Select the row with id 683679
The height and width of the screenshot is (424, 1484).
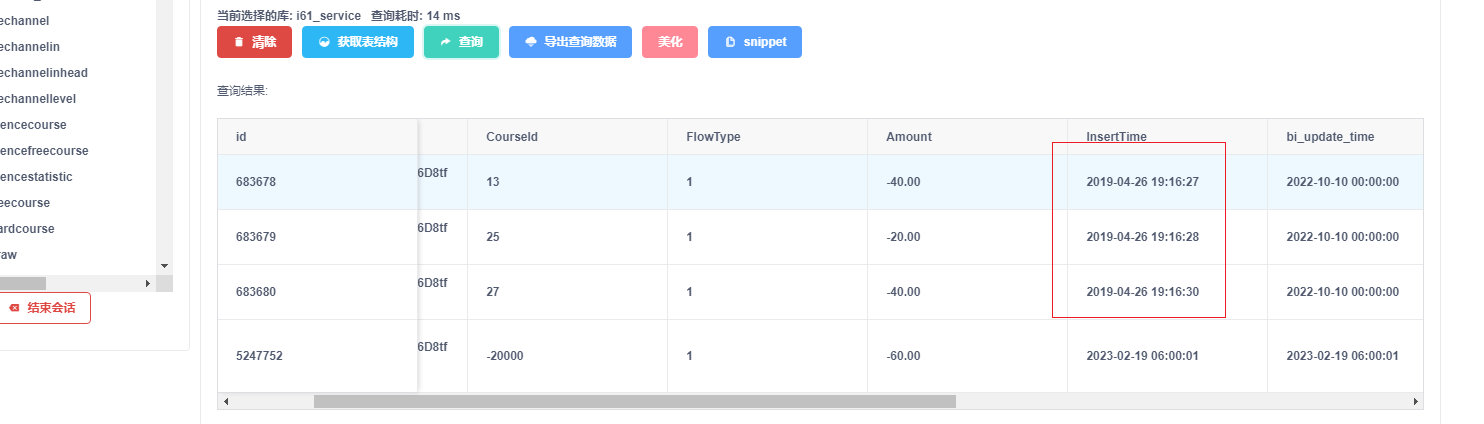820,237
